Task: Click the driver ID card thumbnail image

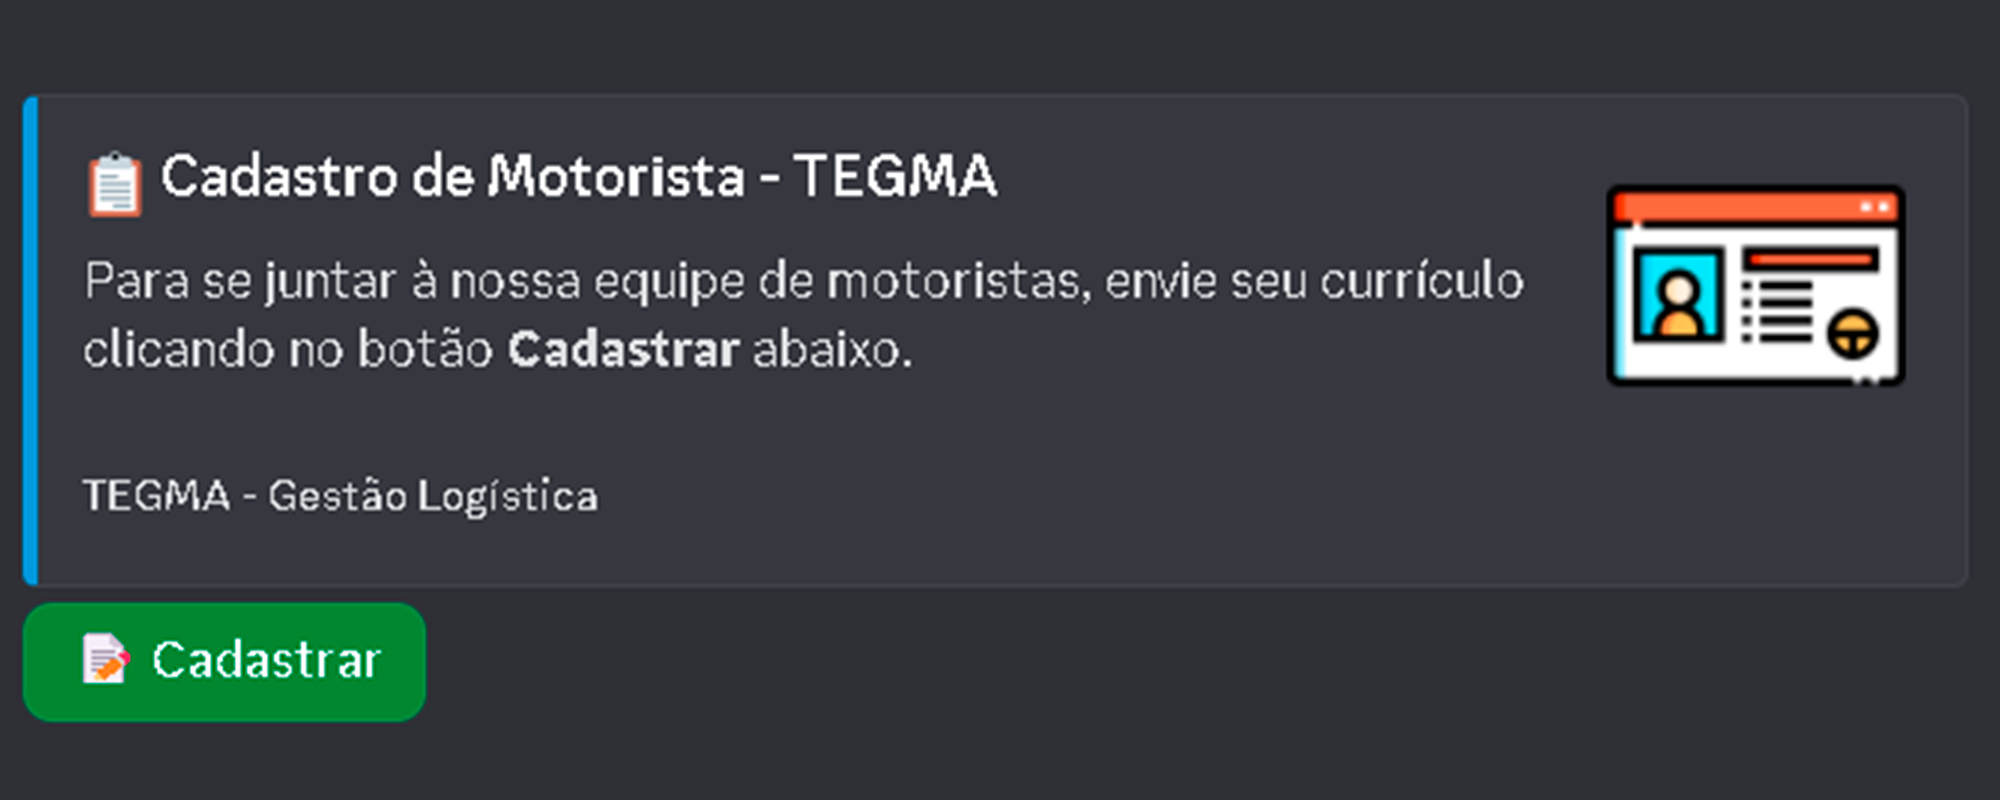Action: click(x=1757, y=285)
